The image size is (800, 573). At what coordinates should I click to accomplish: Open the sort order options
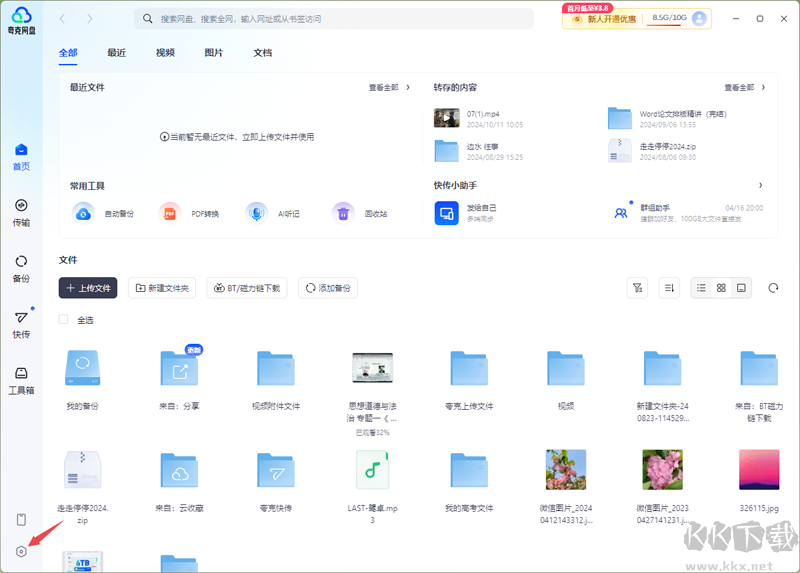[669, 288]
